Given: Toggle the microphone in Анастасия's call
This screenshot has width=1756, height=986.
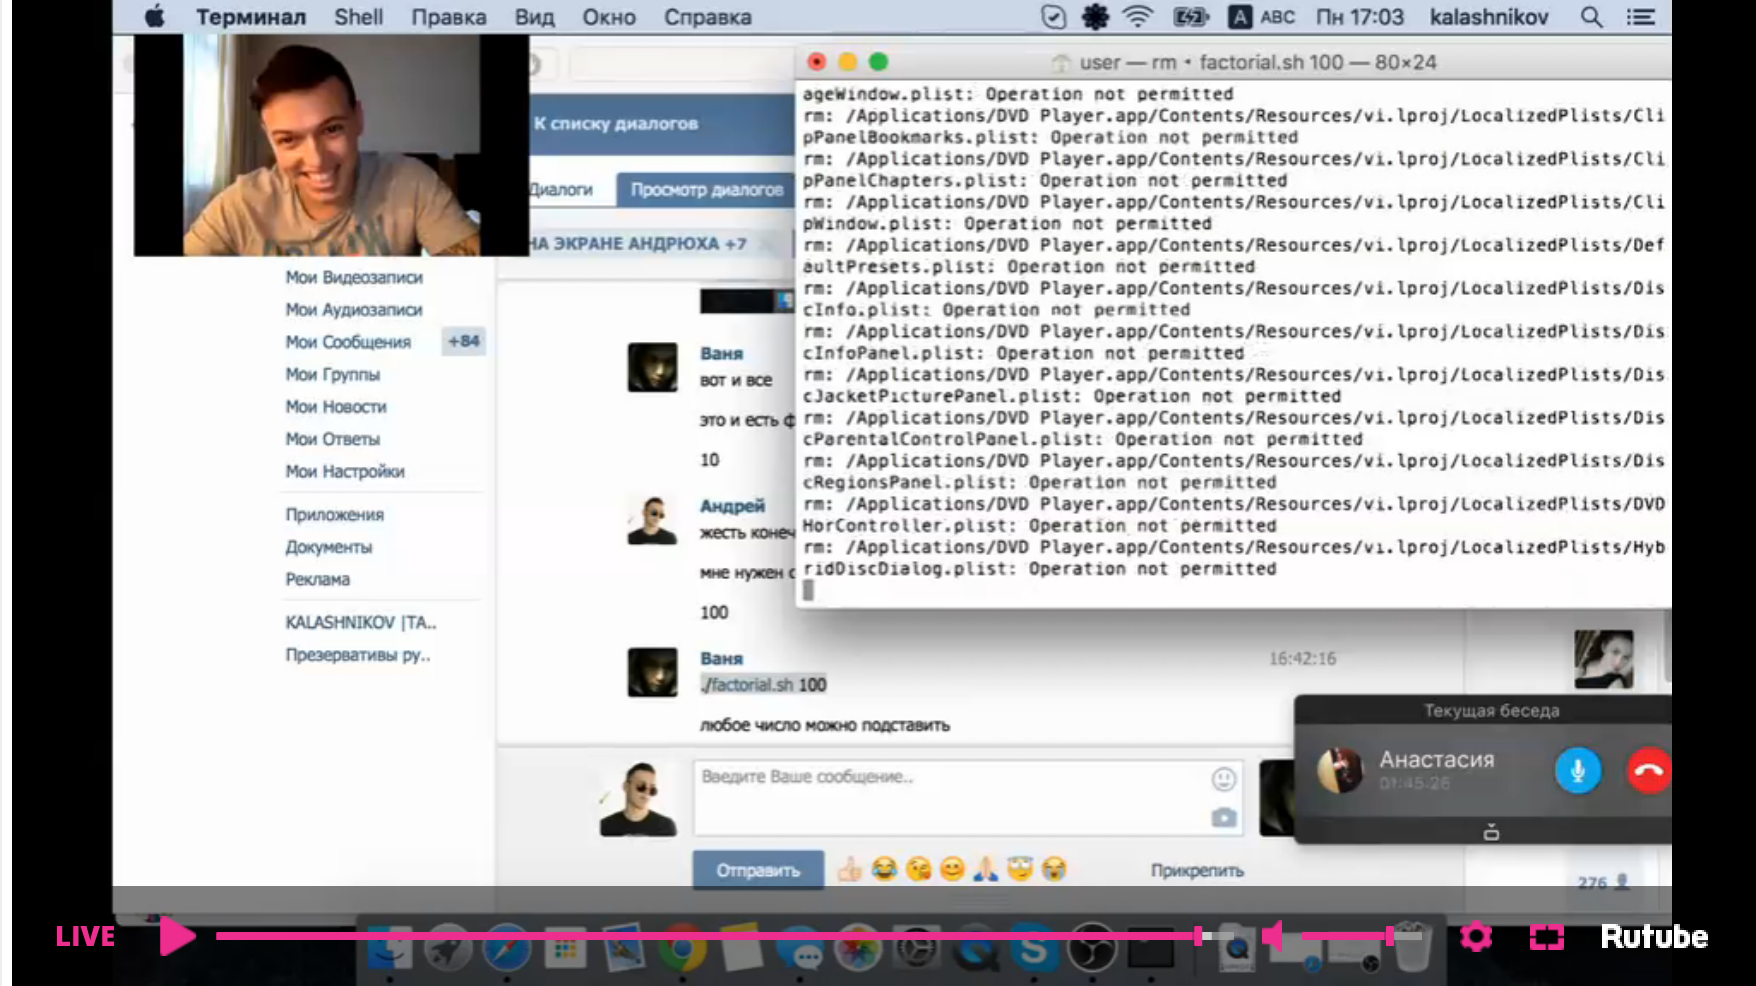Looking at the screenshot, I should tap(1577, 771).
